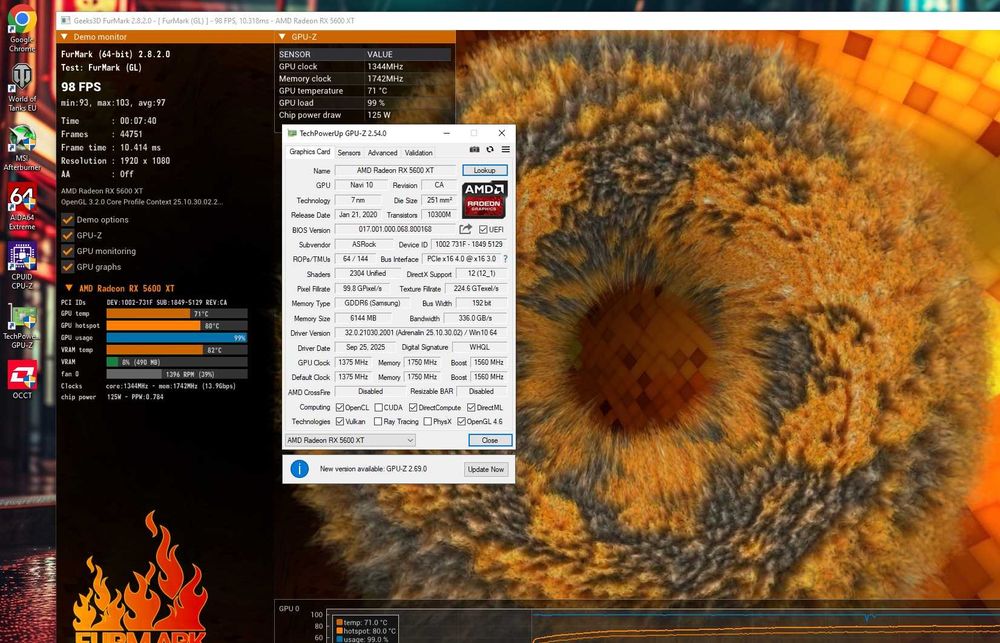Click the Driver Version field
The height and width of the screenshot is (643, 1000).
pos(421,333)
